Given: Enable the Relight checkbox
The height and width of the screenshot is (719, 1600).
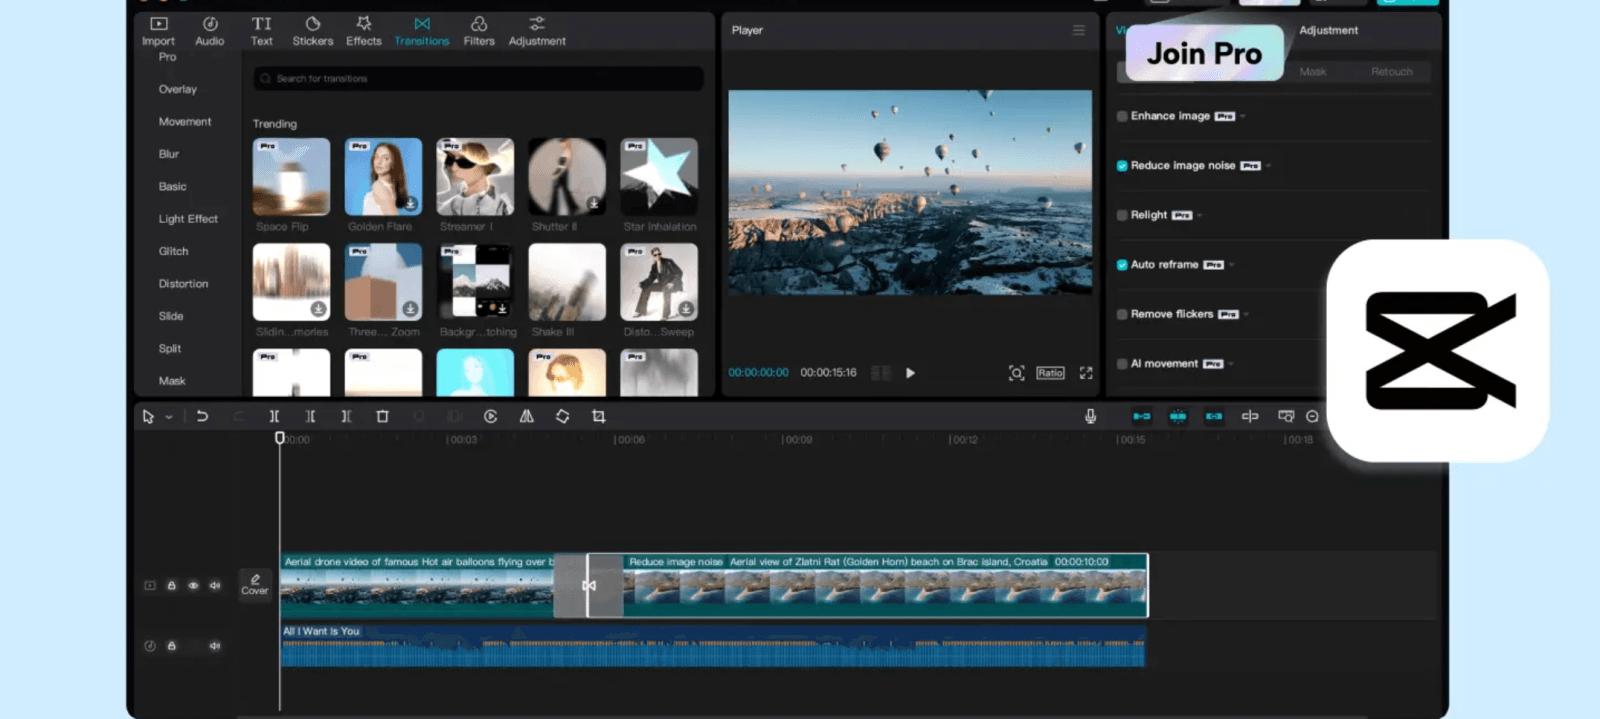Looking at the screenshot, I should pos(1122,215).
